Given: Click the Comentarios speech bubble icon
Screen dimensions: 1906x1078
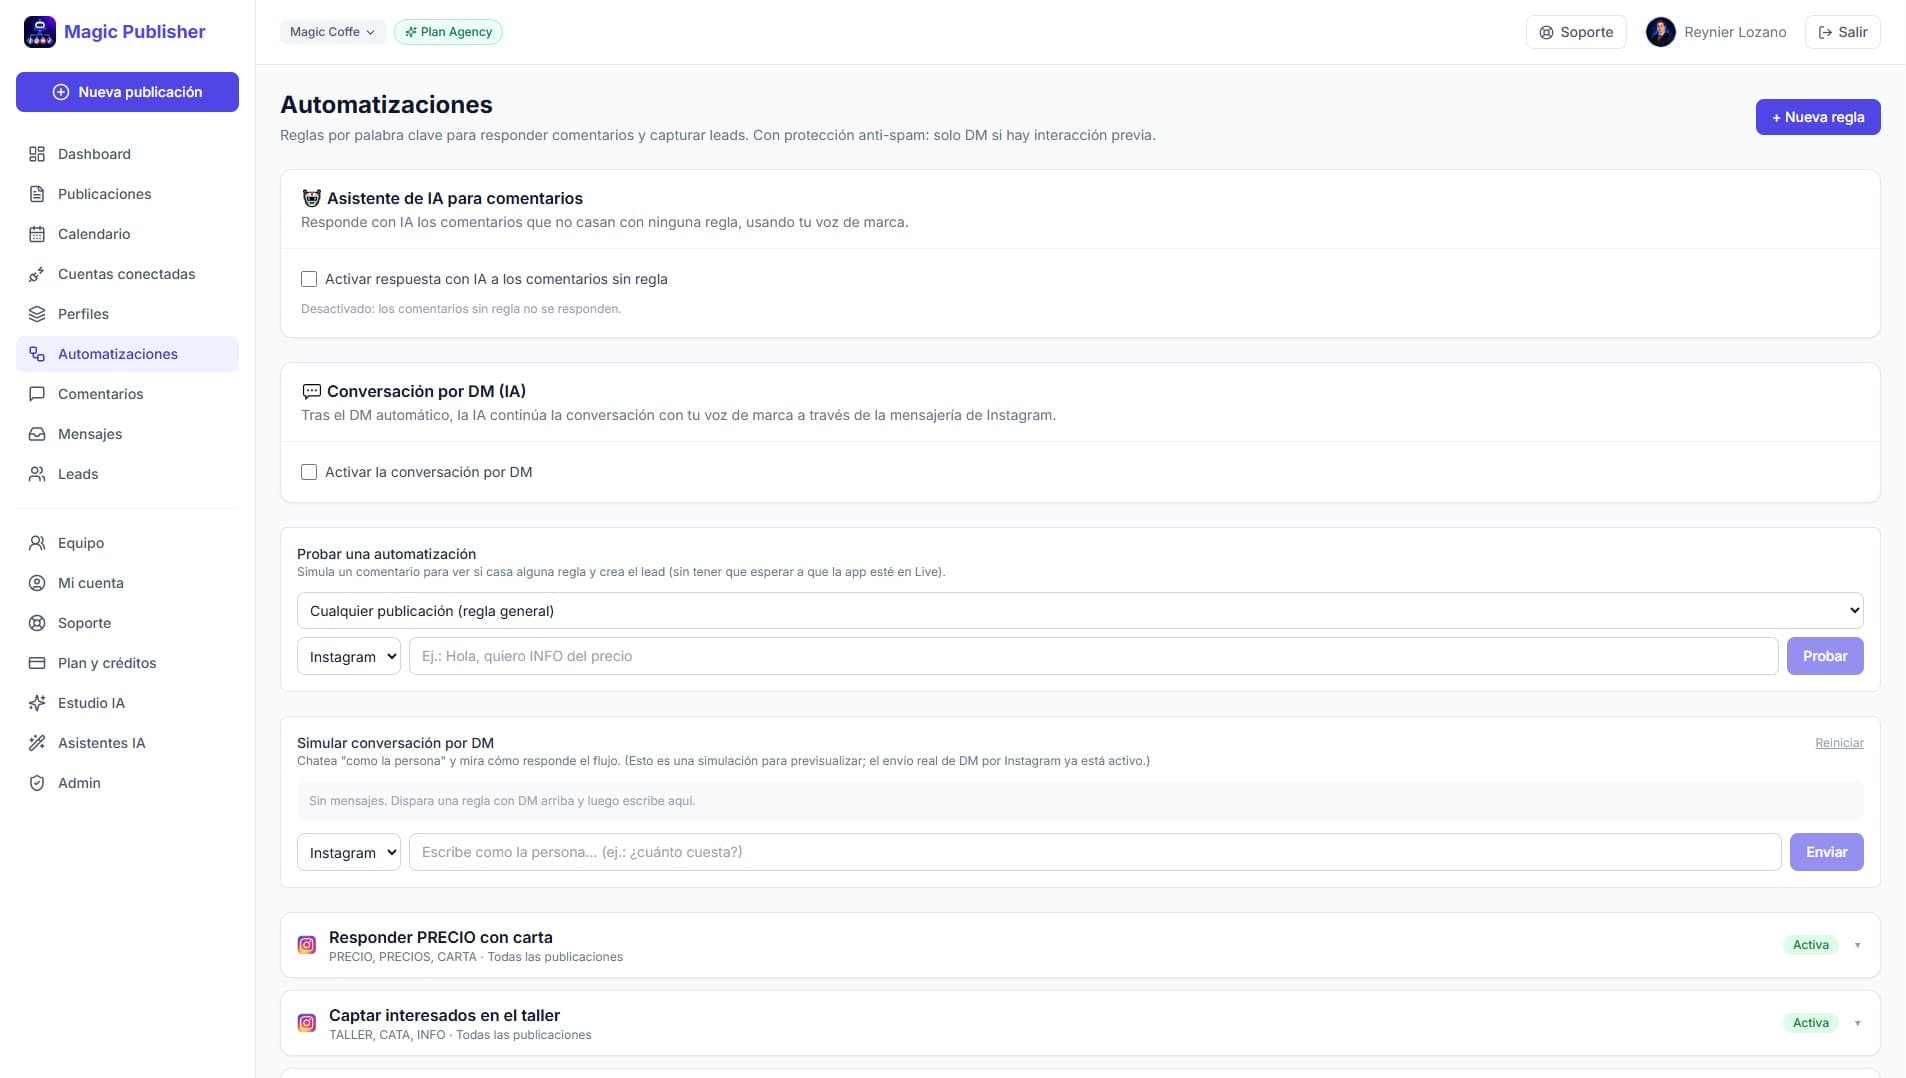Looking at the screenshot, I should pyautogui.click(x=37, y=394).
